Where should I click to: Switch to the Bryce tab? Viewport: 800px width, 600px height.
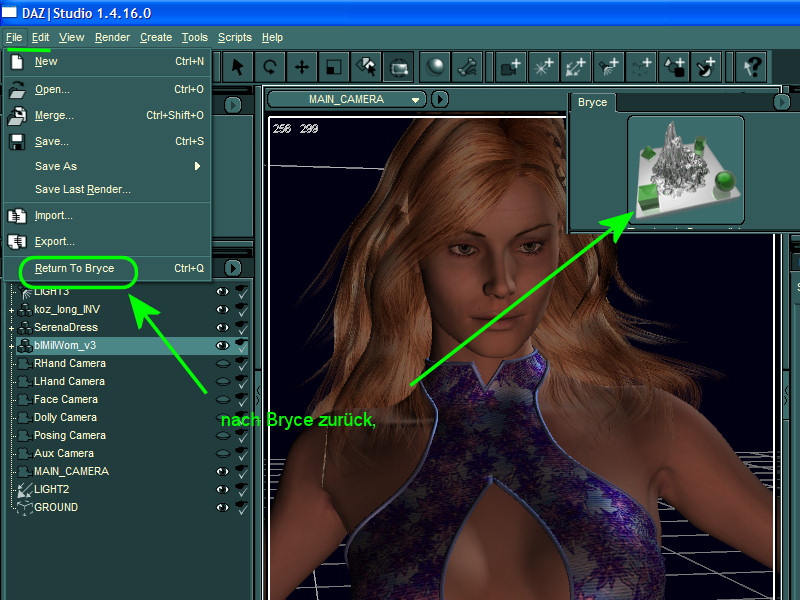(x=592, y=103)
